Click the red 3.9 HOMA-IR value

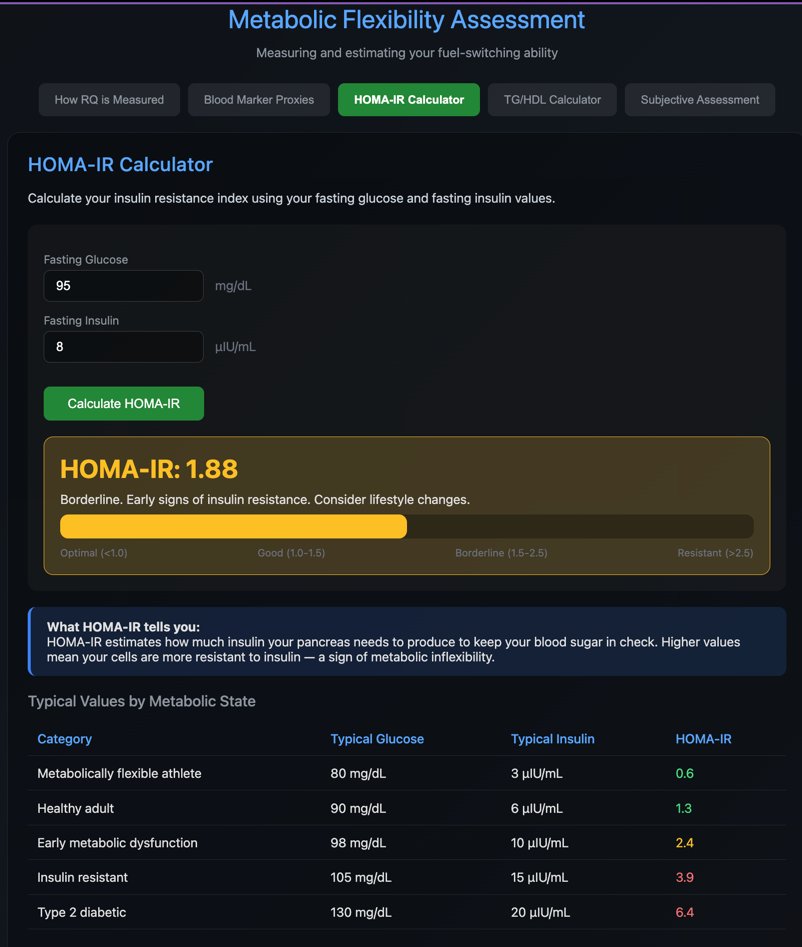684,877
